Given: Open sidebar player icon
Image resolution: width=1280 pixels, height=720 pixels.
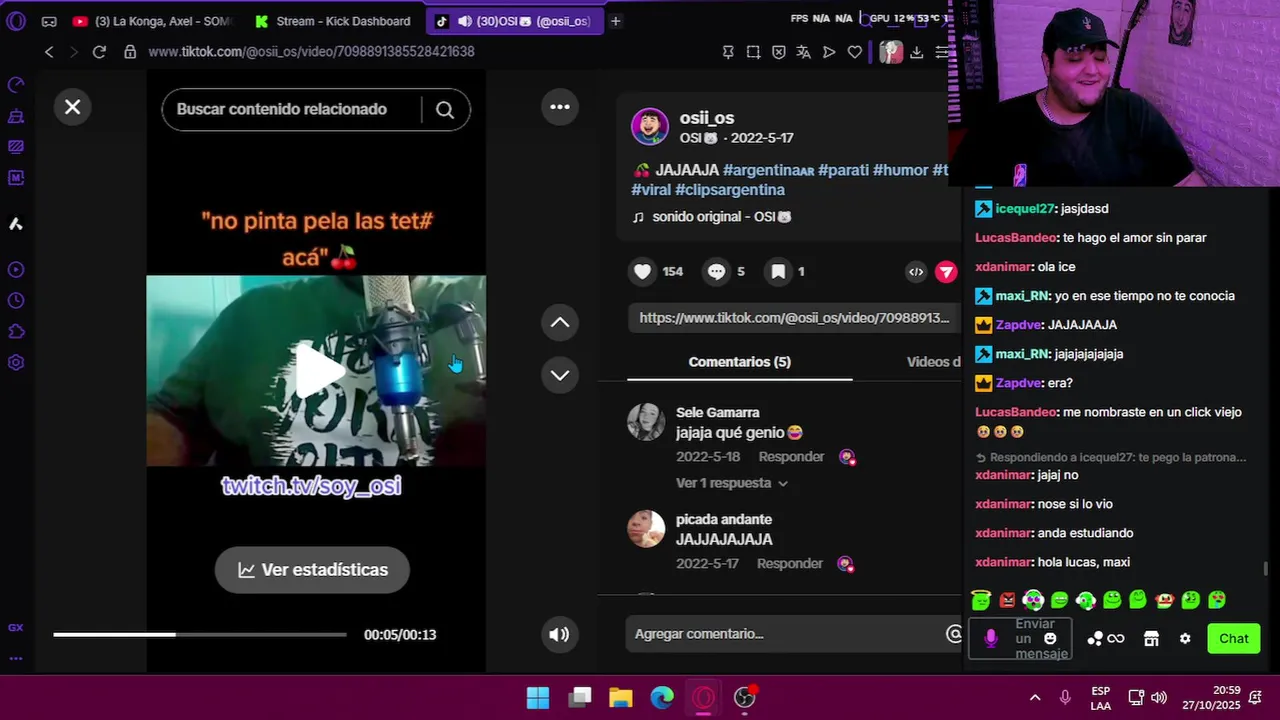Looking at the screenshot, I should [x=15, y=270].
